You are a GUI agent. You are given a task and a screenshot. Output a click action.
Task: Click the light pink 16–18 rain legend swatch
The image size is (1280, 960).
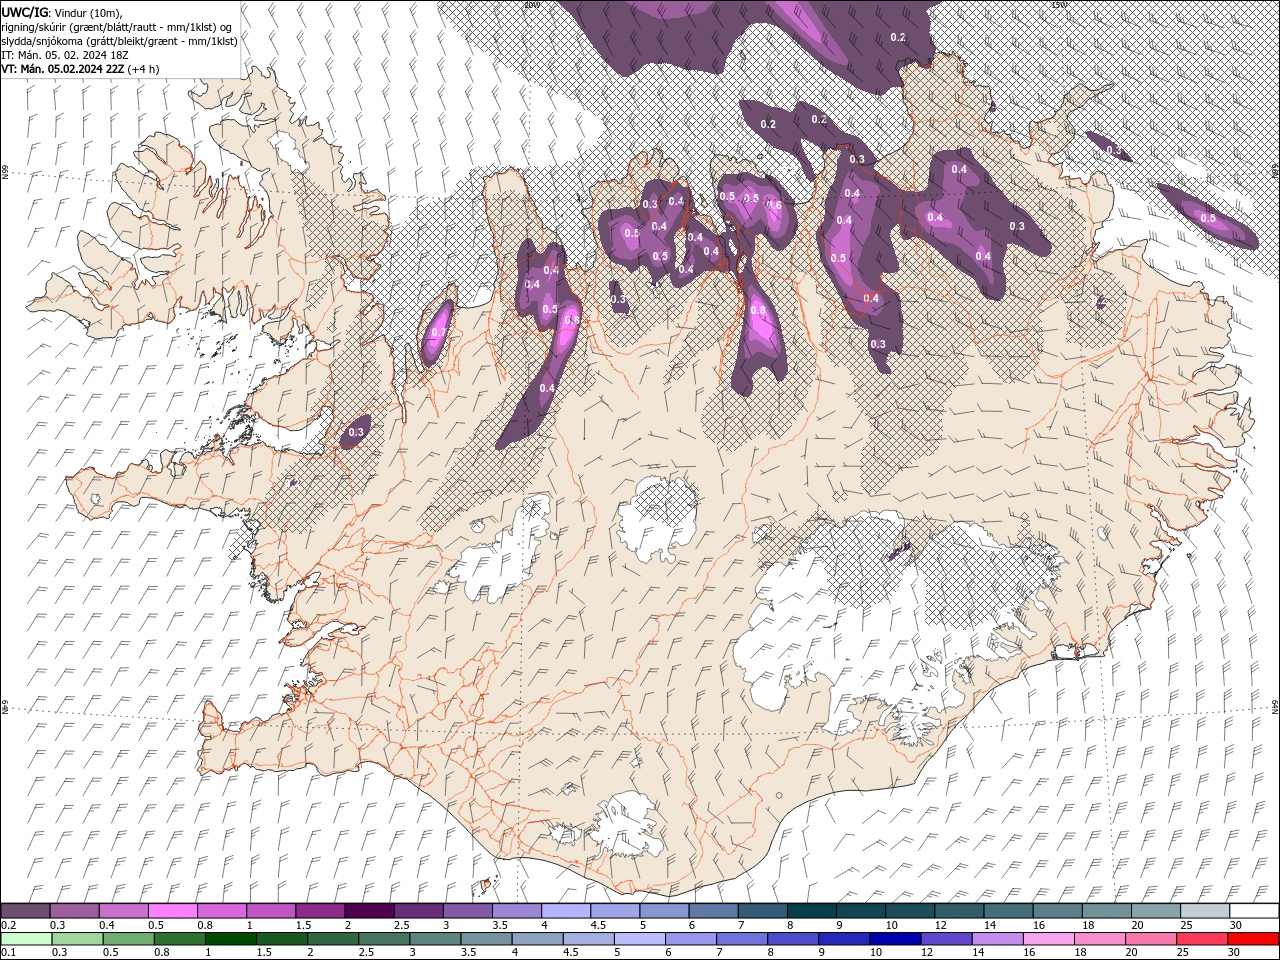coord(1049,940)
